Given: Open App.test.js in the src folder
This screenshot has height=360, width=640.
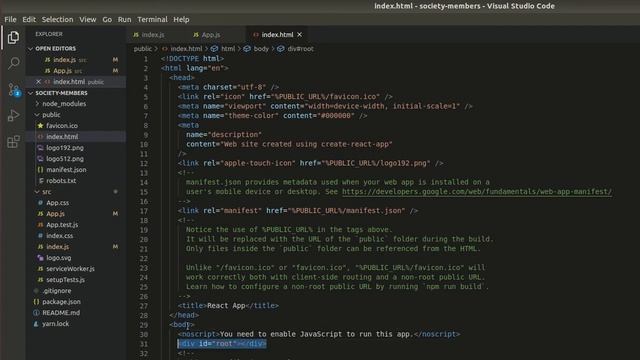Looking at the screenshot, I should coord(62,225).
